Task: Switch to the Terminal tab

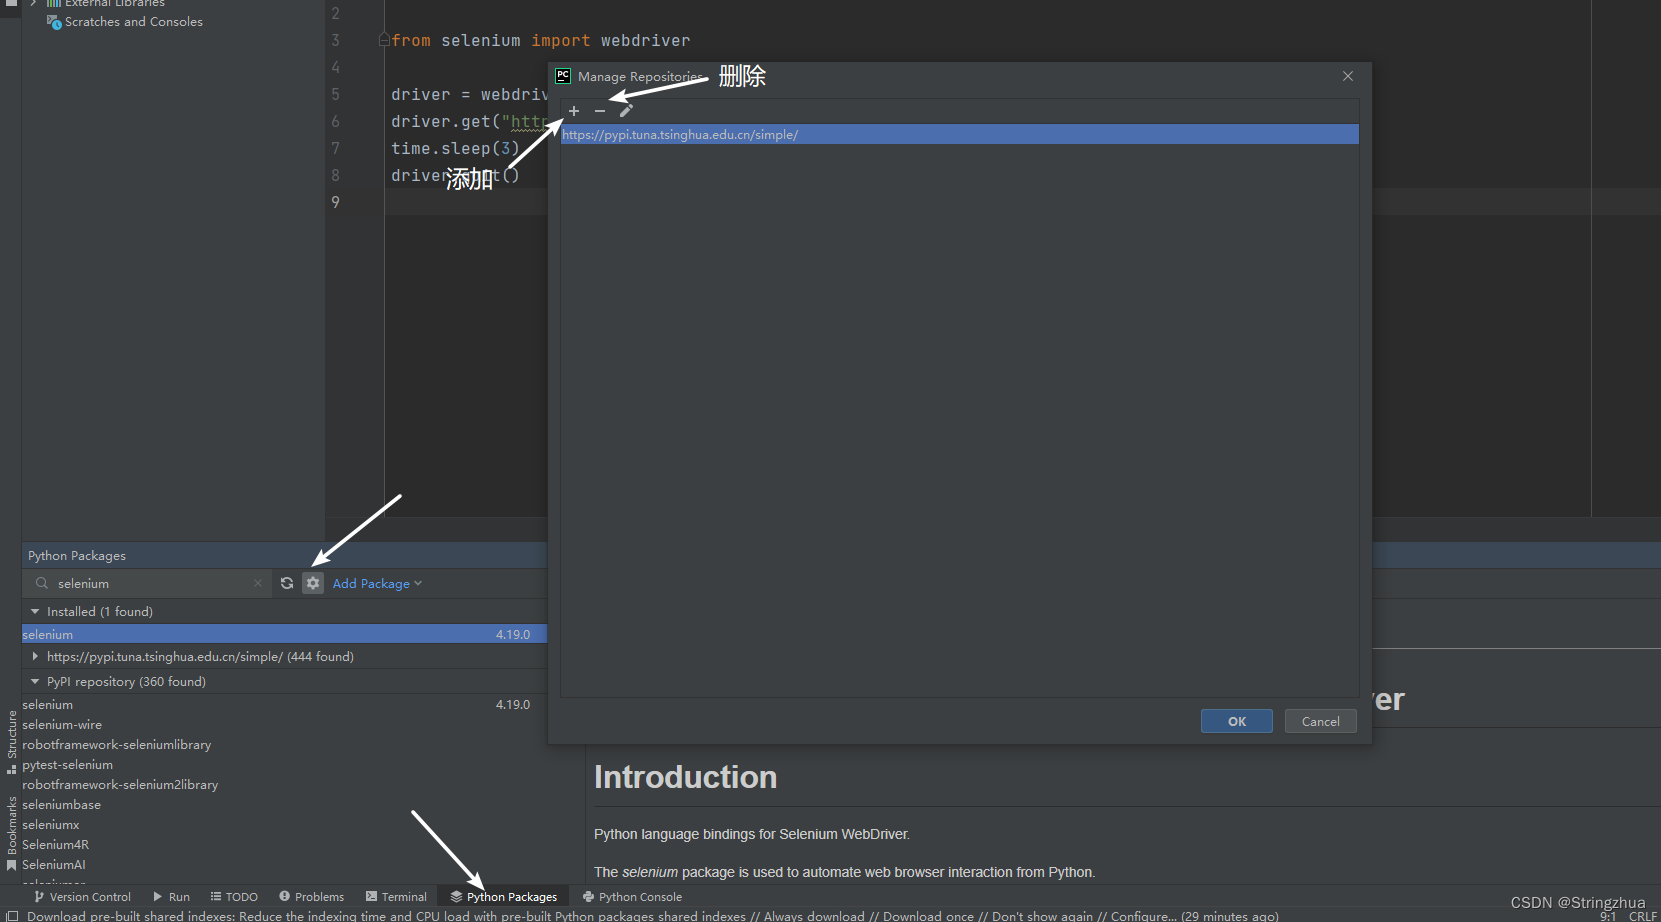Action: [x=397, y=896]
